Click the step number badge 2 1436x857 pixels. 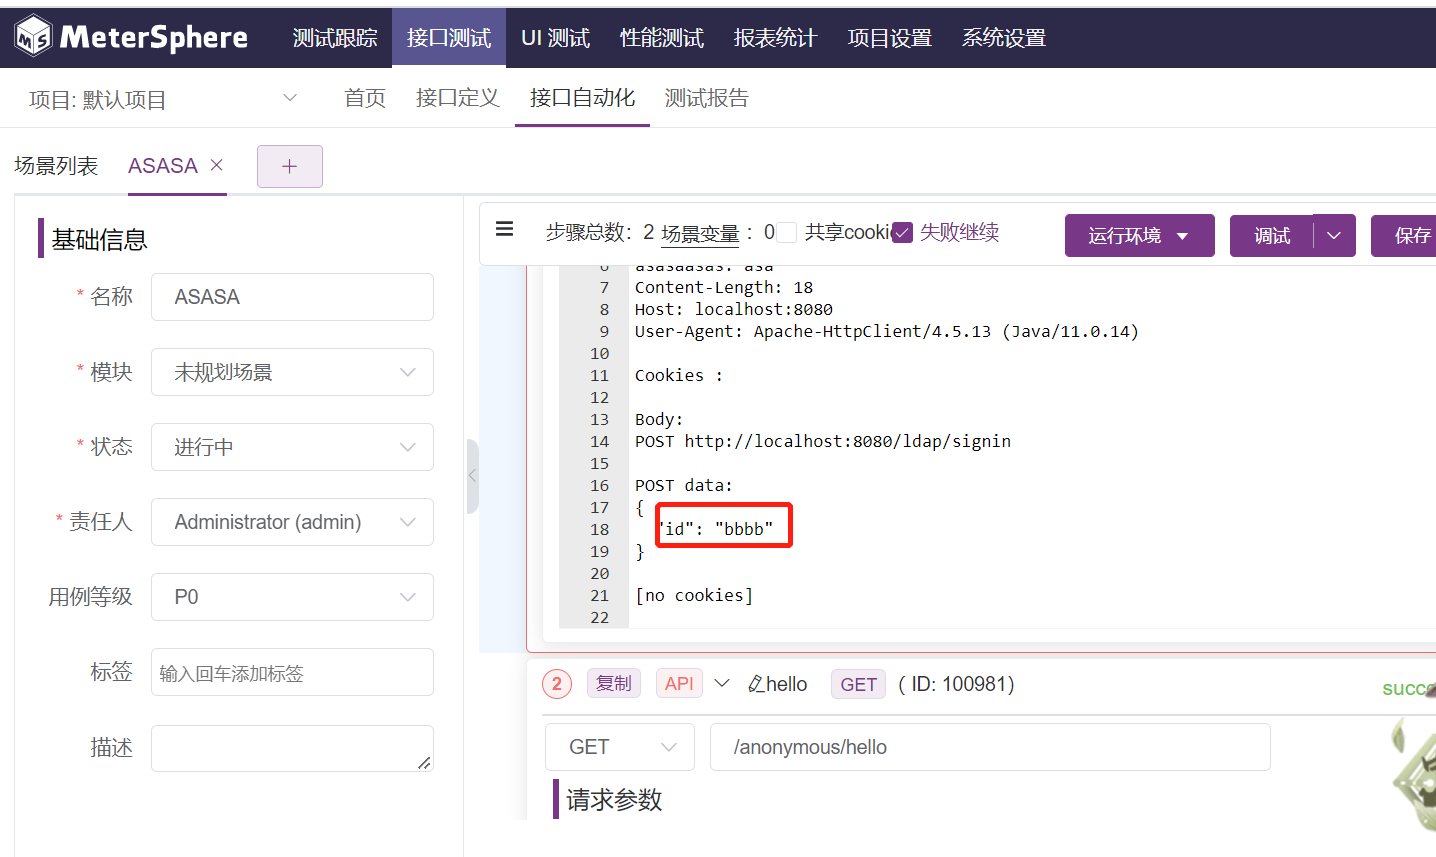(557, 684)
